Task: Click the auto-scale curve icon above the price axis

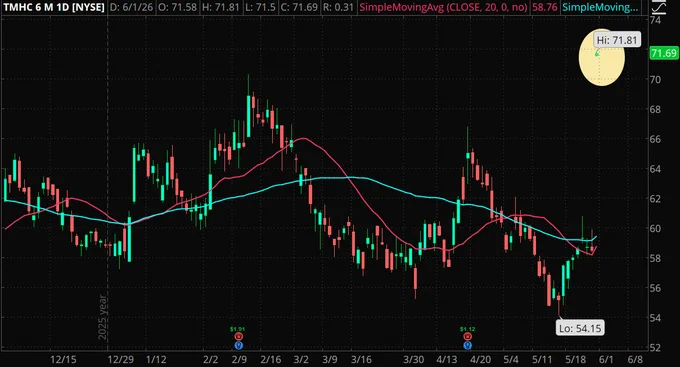Action: pyautogui.click(x=659, y=7)
